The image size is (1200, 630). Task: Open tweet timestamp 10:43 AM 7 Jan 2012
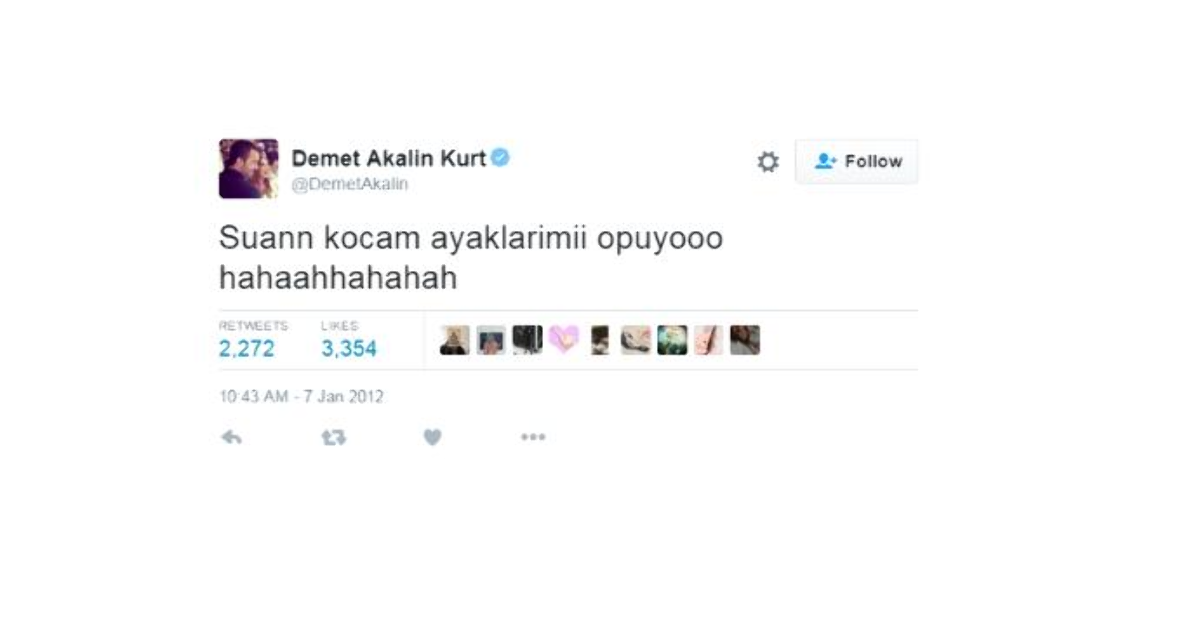(x=301, y=397)
